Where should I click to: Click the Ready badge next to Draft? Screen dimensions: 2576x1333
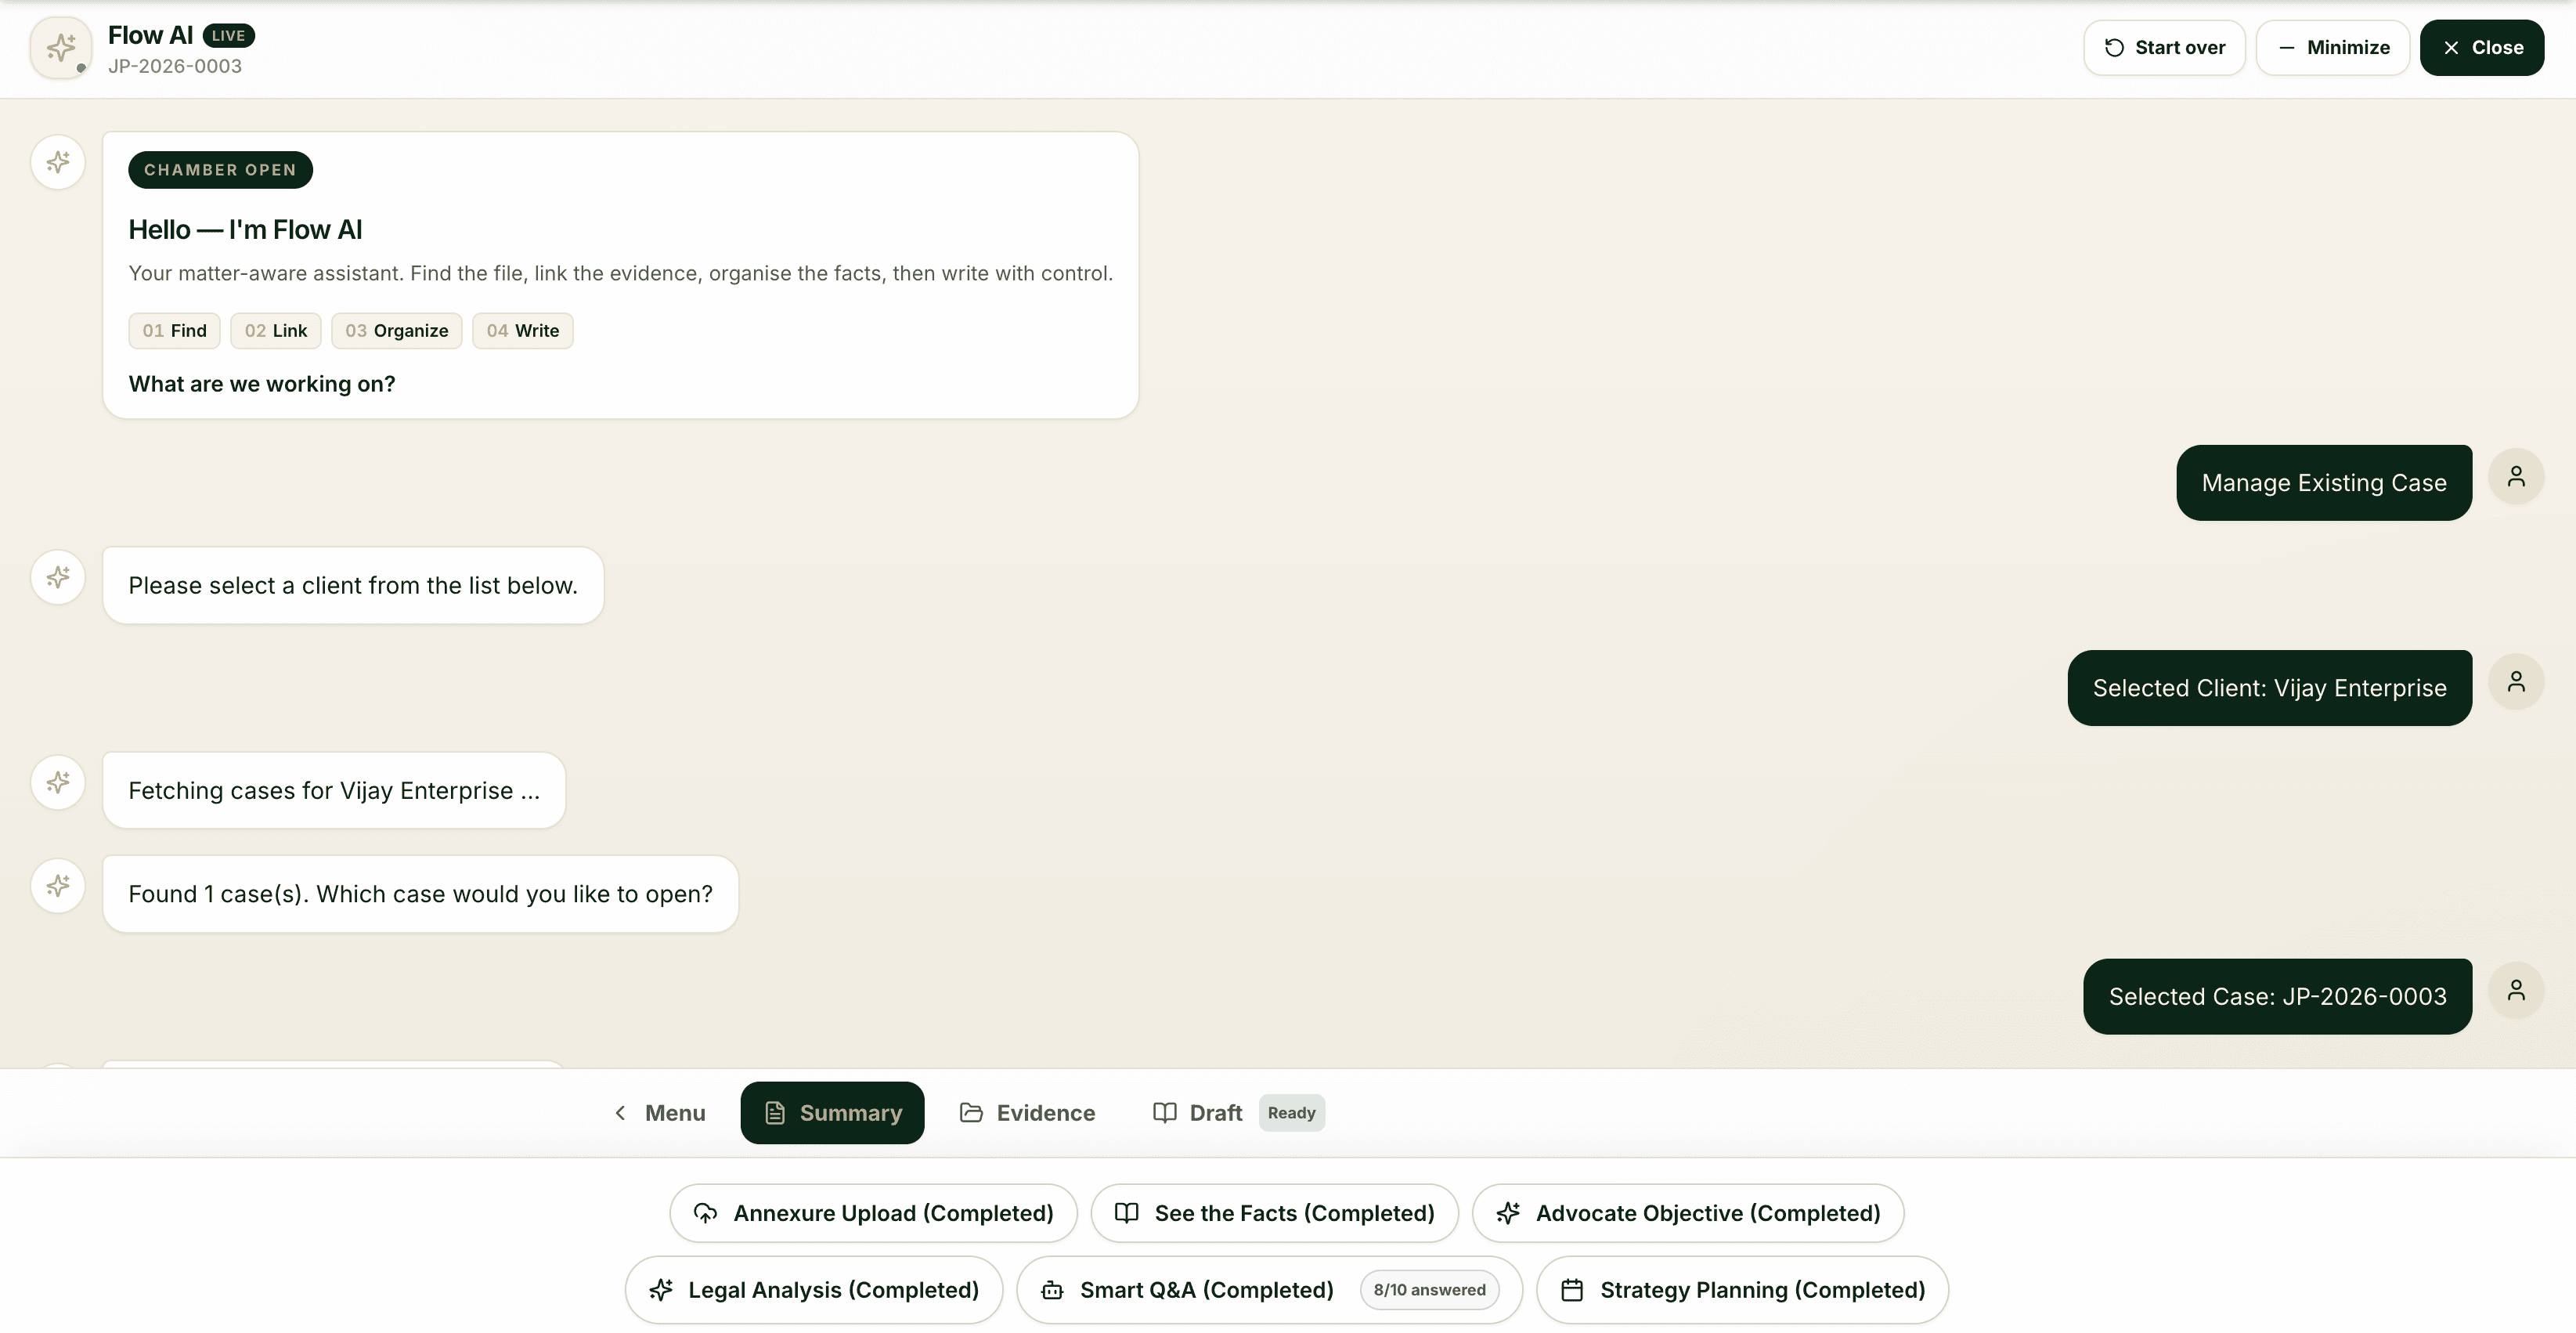pyautogui.click(x=1291, y=1113)
